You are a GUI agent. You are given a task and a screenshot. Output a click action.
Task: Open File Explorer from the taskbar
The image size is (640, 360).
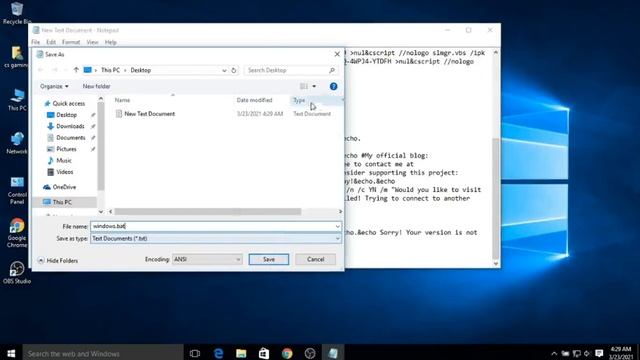(x=241, y=353)
